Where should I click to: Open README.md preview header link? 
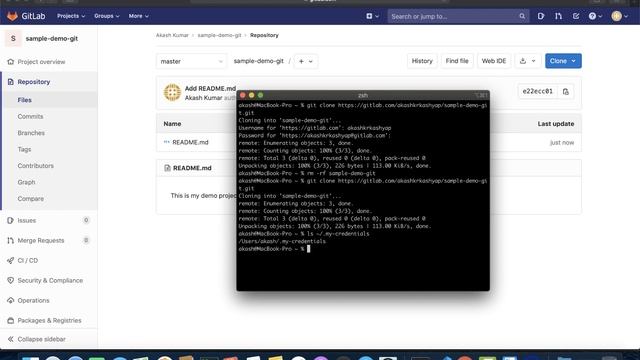(192, 168)
